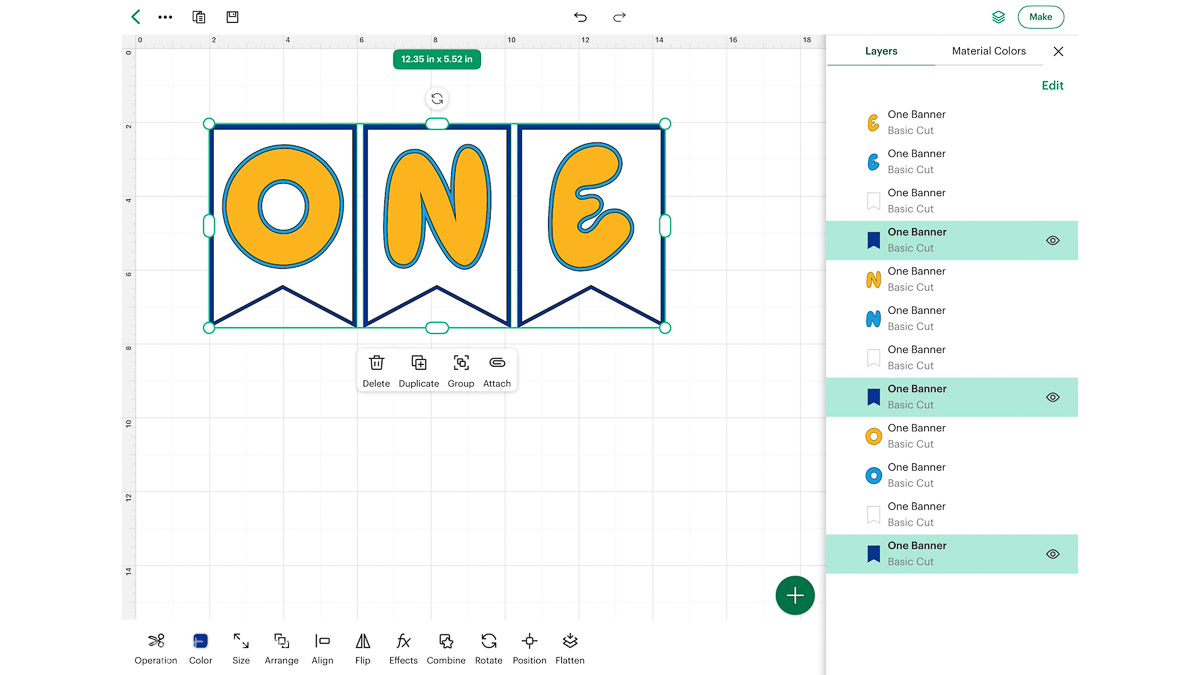Image resolution: width=1200 pixels, height=675 pixels.
Task: Toggle visibility of the middle blue banner layer
Action: (1052, 398)
